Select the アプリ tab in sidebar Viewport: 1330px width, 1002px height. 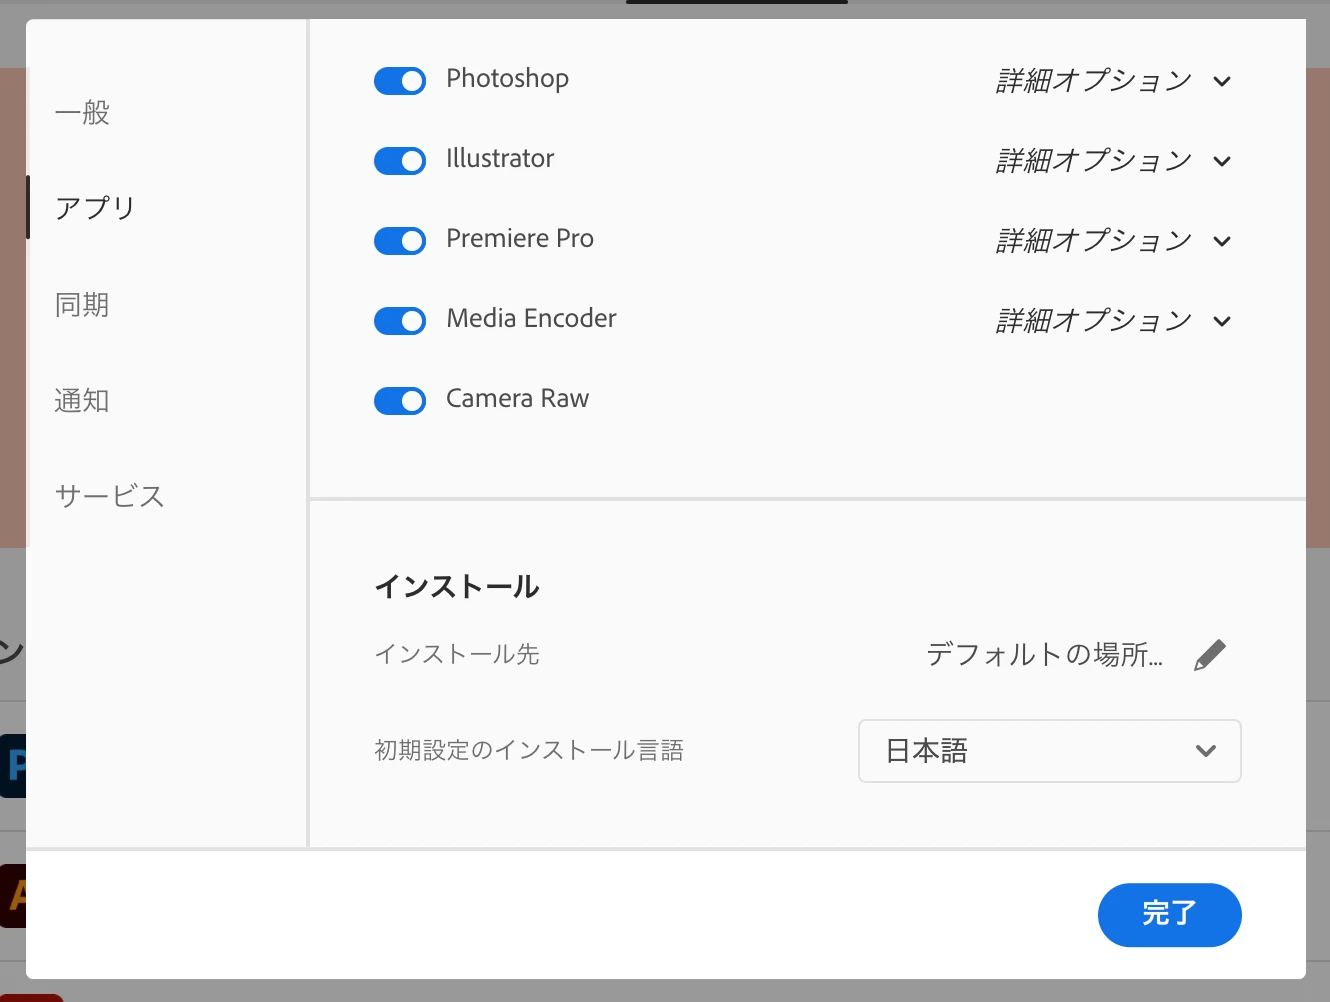pos(95,208)
